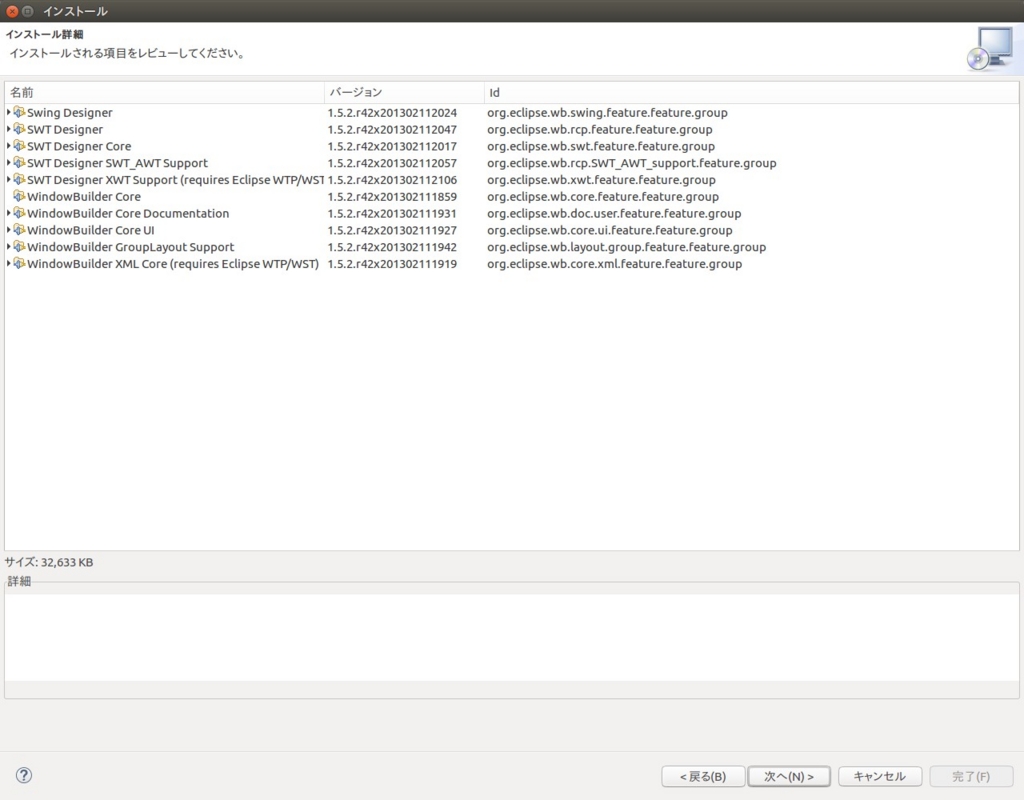1024x800 pixels.
Task: Click the SWT Designer SWT_AWT Support icon
Action: (x=19, y=163)
